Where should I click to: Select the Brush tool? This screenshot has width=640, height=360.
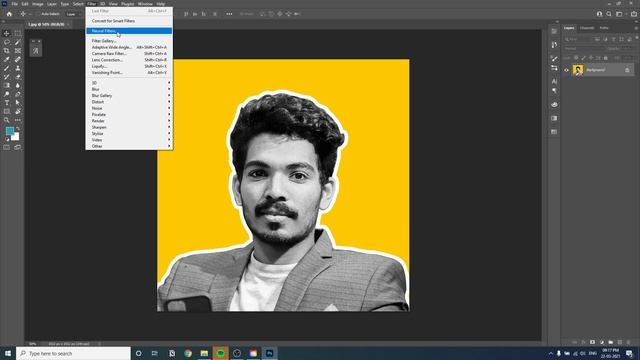click(x=7, y=68)
